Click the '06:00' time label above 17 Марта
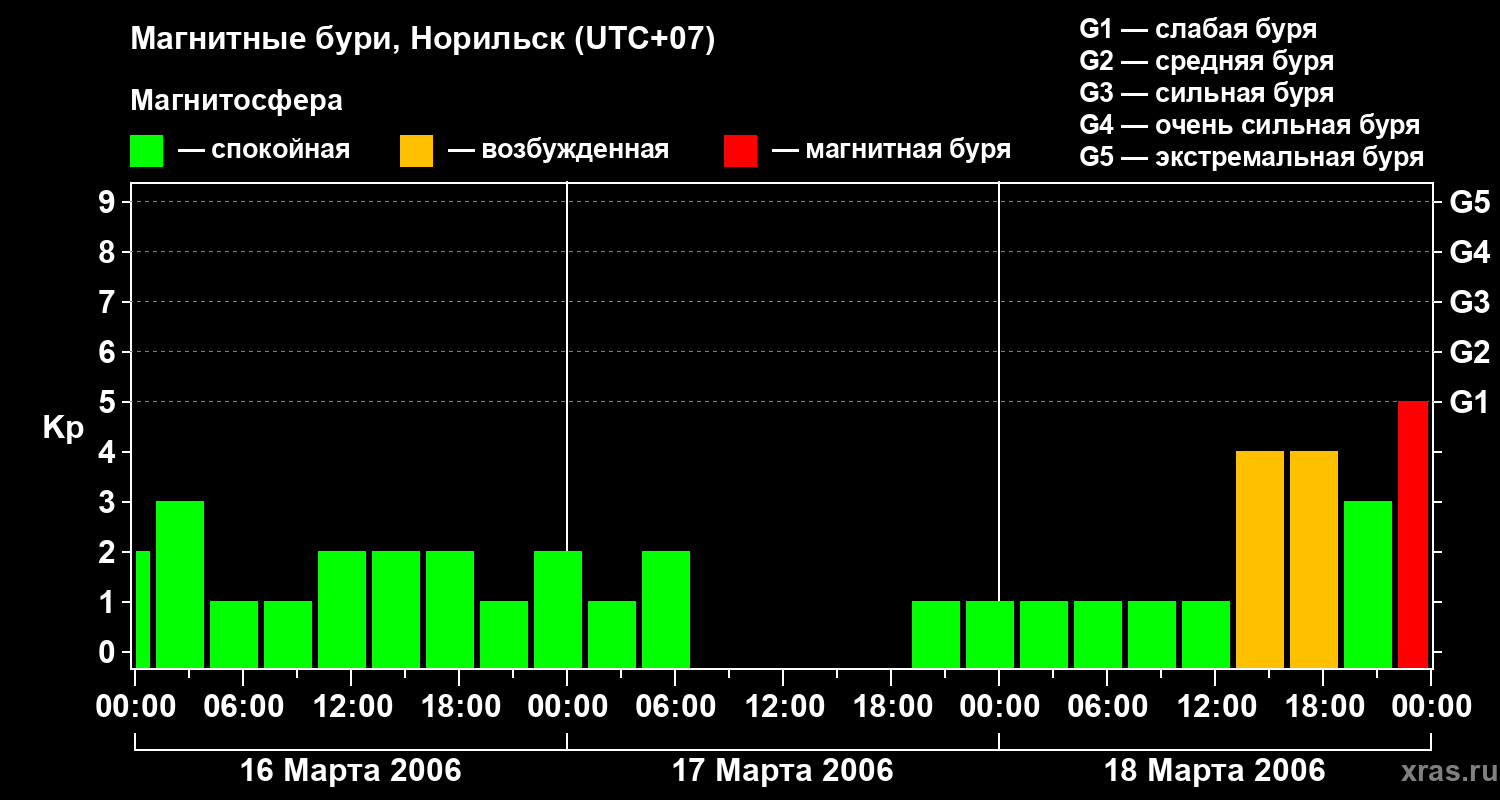The height and width of the screenshot is (800, 1500). pos(675,707)
